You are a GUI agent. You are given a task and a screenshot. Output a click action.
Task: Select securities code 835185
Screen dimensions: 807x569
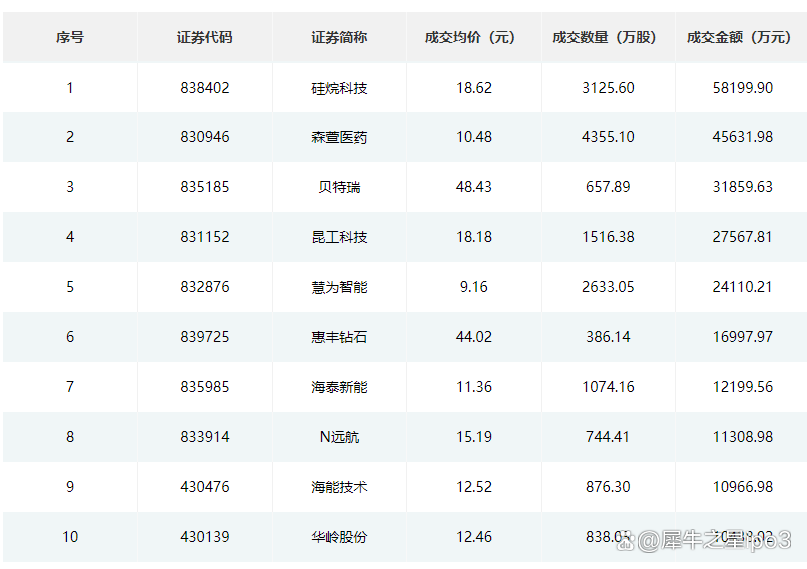point(205,187)
